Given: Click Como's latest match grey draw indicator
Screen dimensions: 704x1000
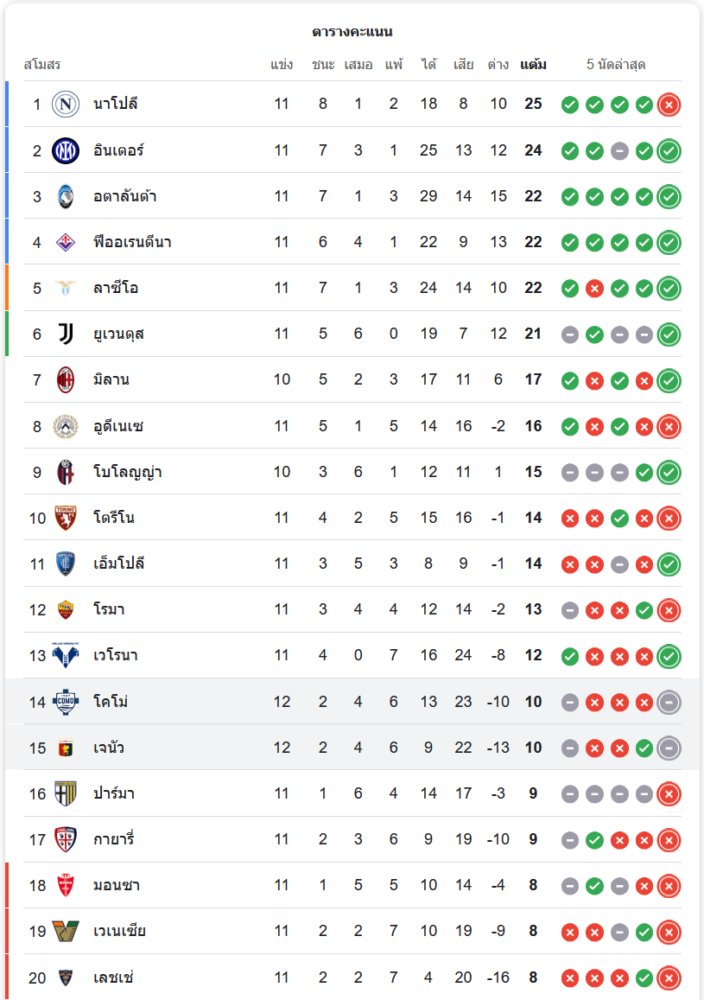Looking at the screenshot, I should (x=669, y=702).
